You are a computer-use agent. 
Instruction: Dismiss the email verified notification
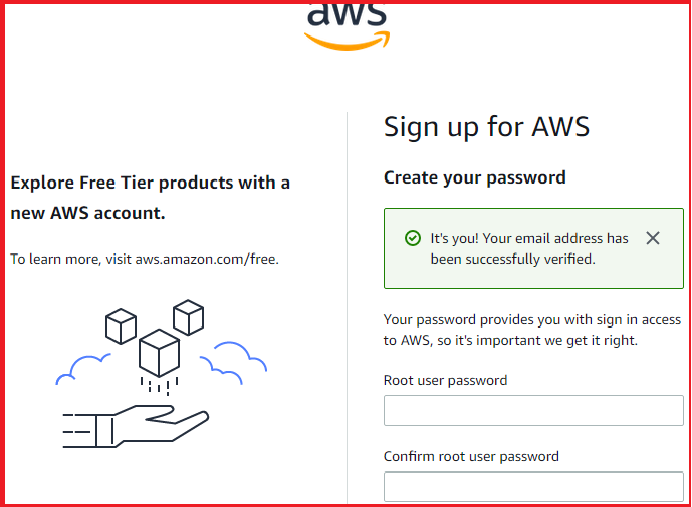coord(653,238)
